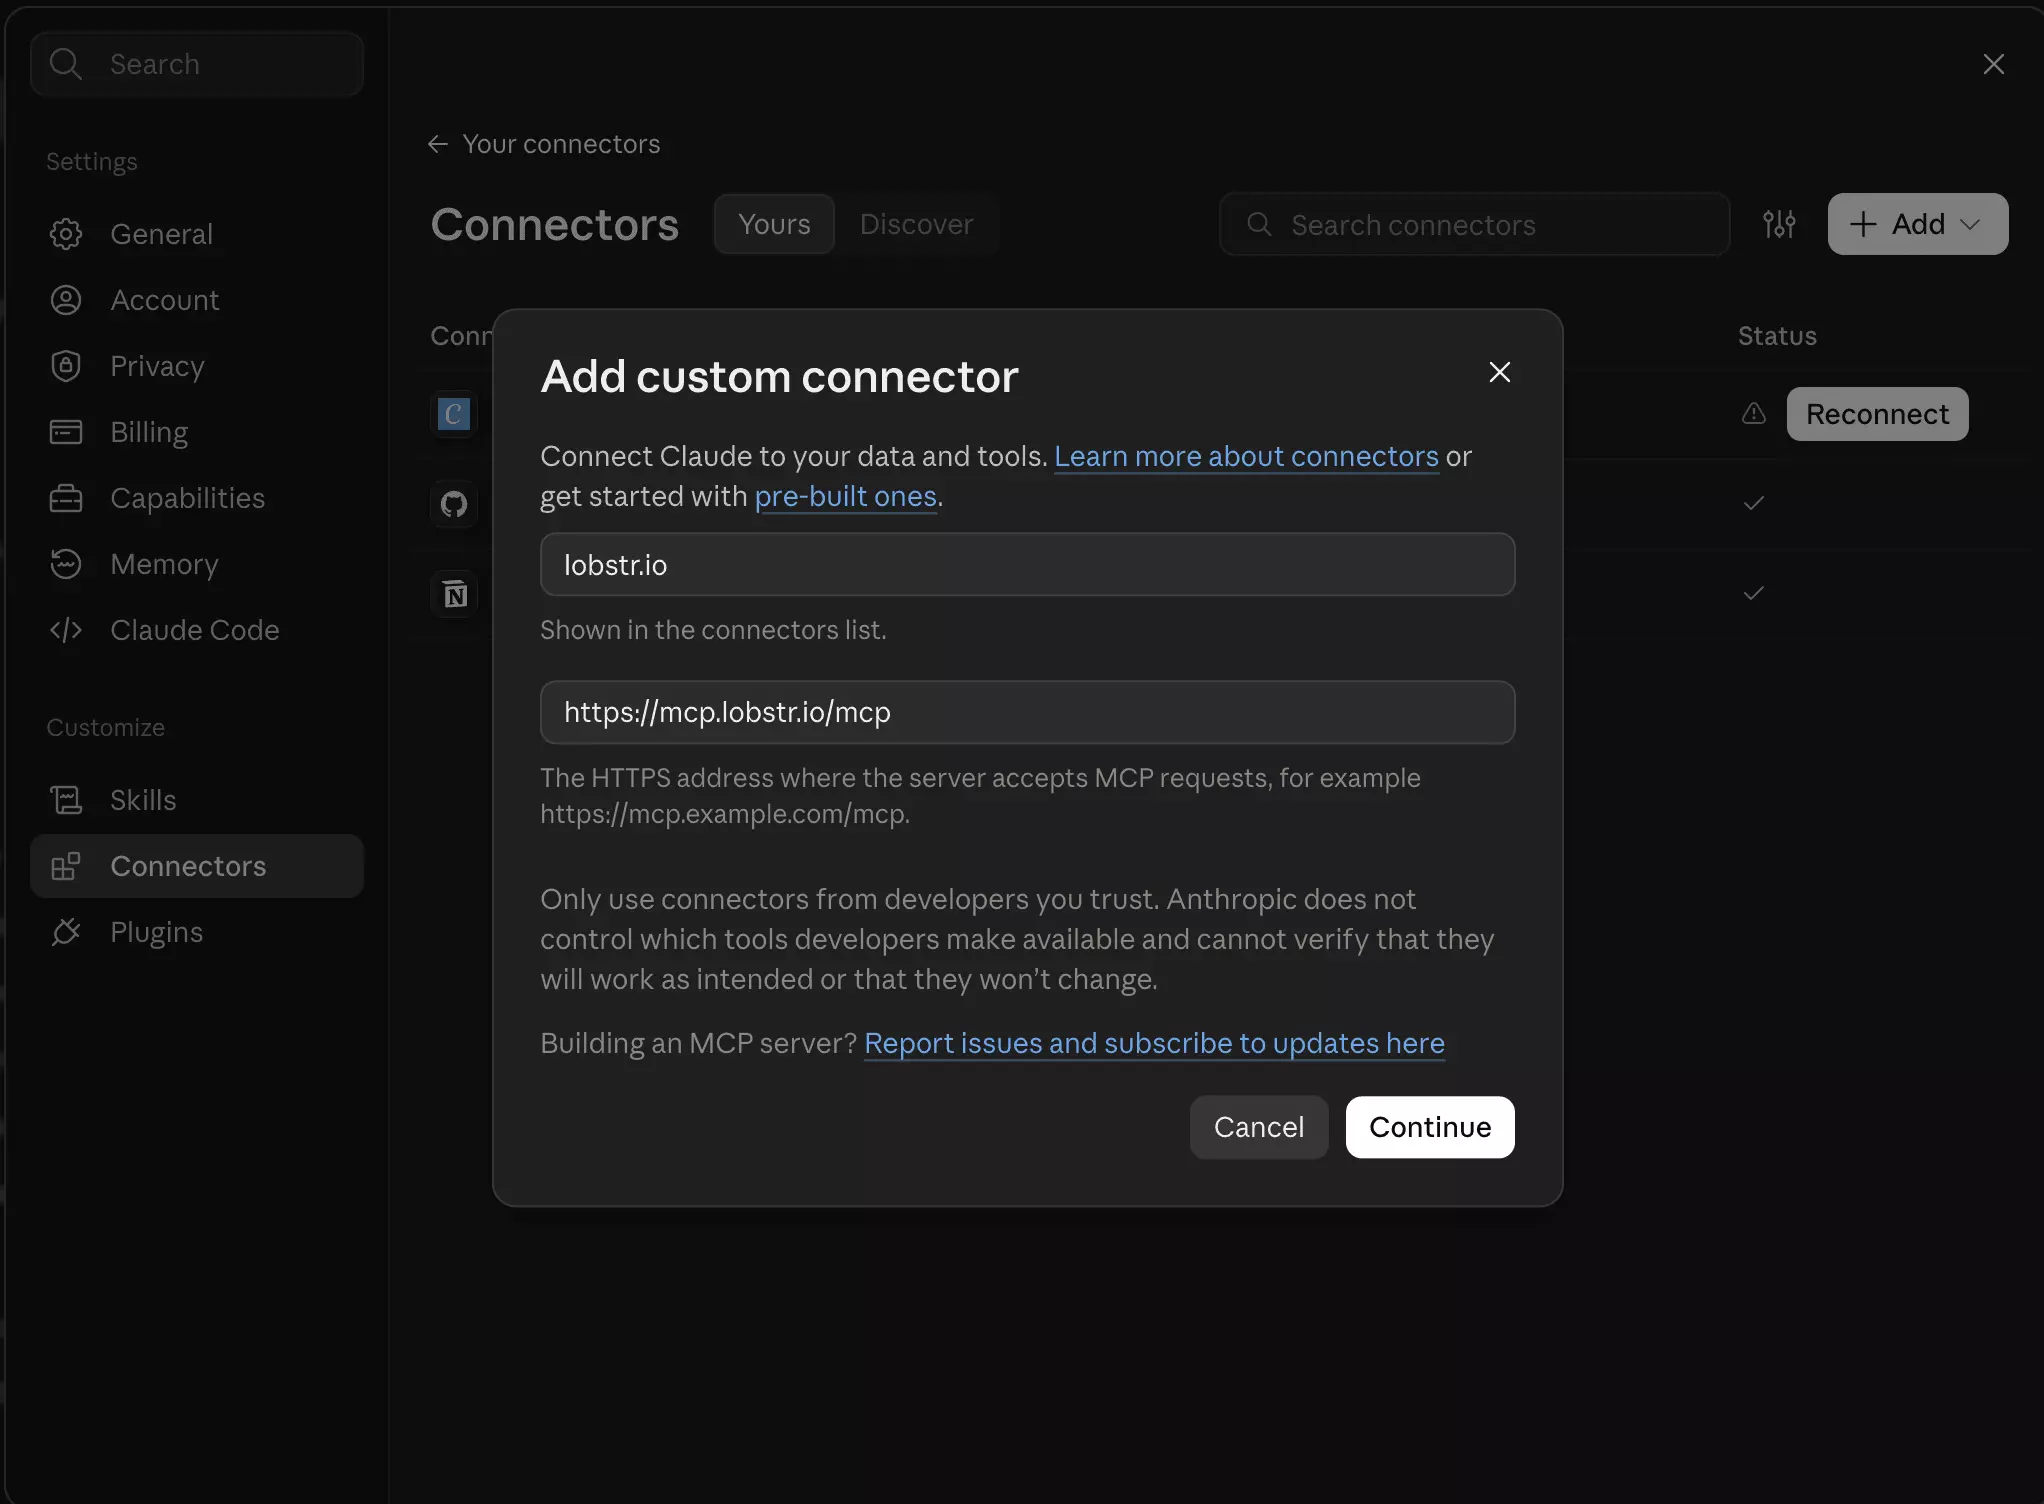
Task: Open Claude Code settings
Action: 197,630
